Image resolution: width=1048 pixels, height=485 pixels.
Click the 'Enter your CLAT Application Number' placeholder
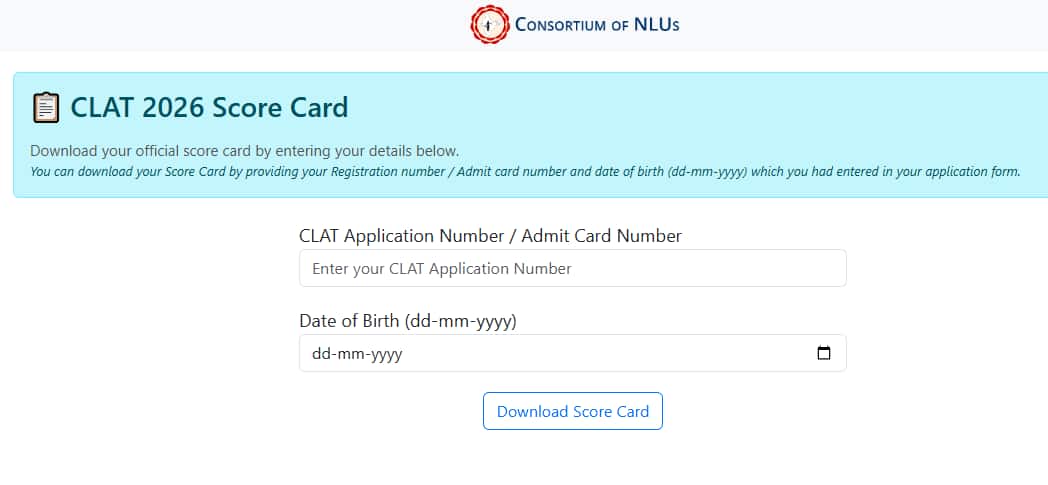pos(442,268)
